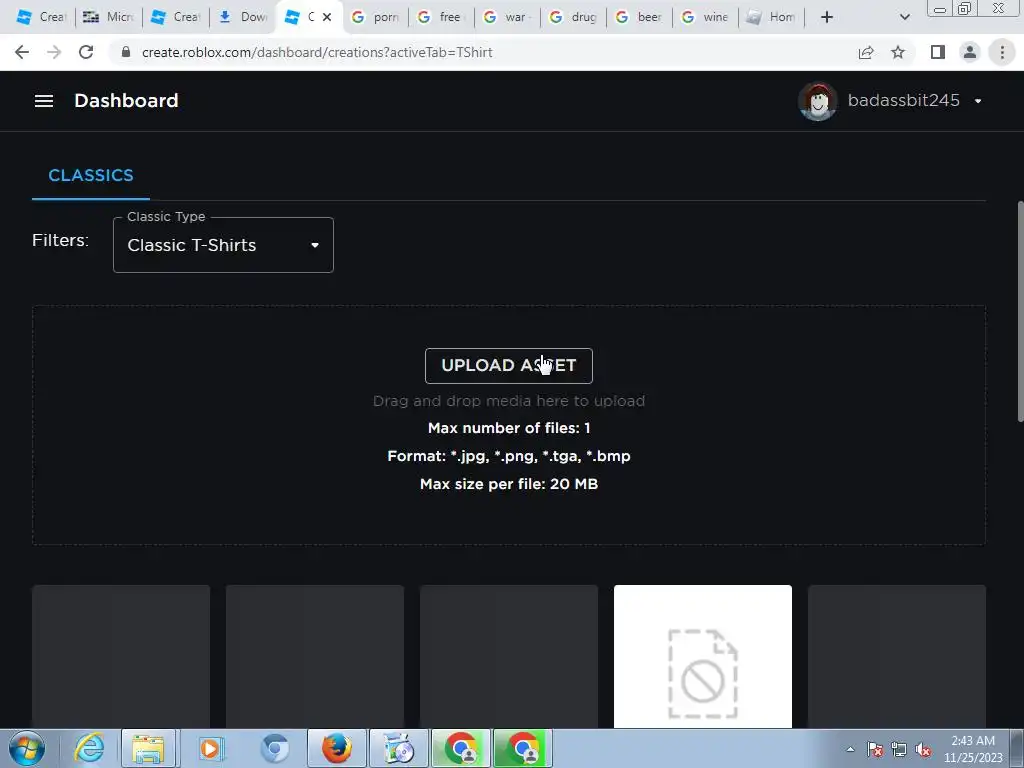Image resolution: width=1024 pixels, height=768 pixels.
Task: Open a new tab with the plus button
Action: pyautogui.click(x=827, y=17)
